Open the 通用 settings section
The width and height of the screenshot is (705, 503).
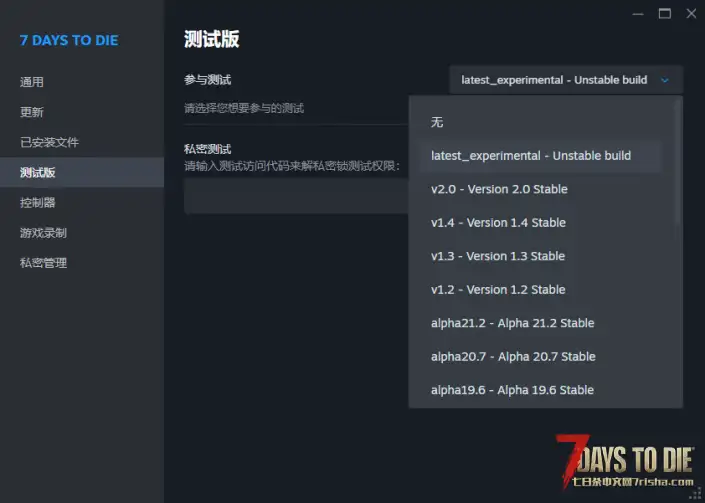click(x=32, y=82)
